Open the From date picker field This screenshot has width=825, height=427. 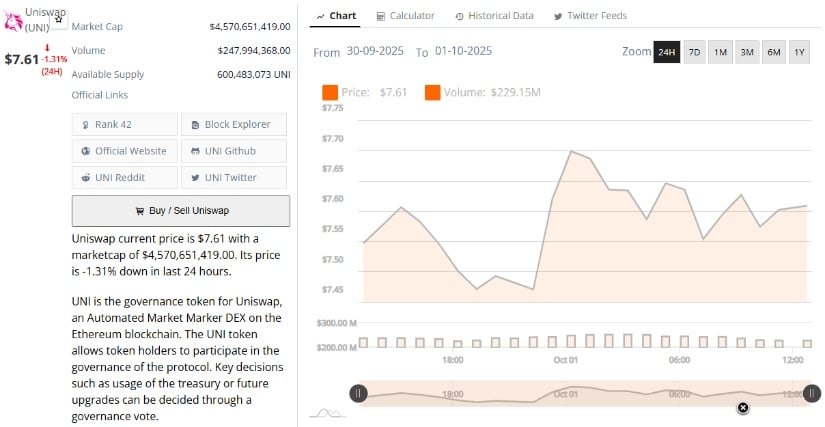pos(376,52)
